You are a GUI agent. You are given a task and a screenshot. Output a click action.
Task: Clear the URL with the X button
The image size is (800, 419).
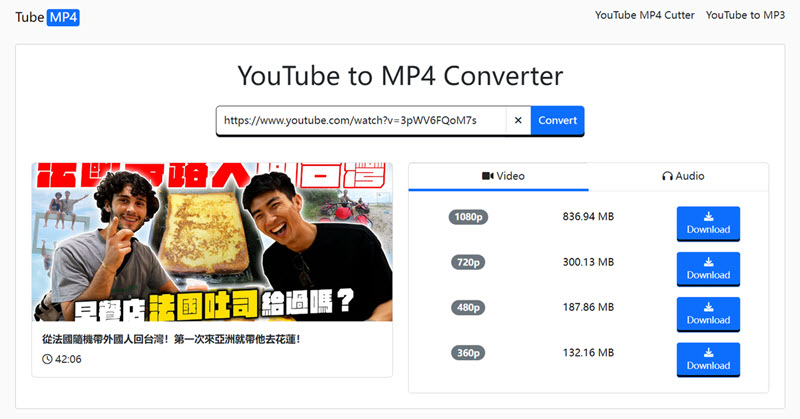click(x=518, y=120)
